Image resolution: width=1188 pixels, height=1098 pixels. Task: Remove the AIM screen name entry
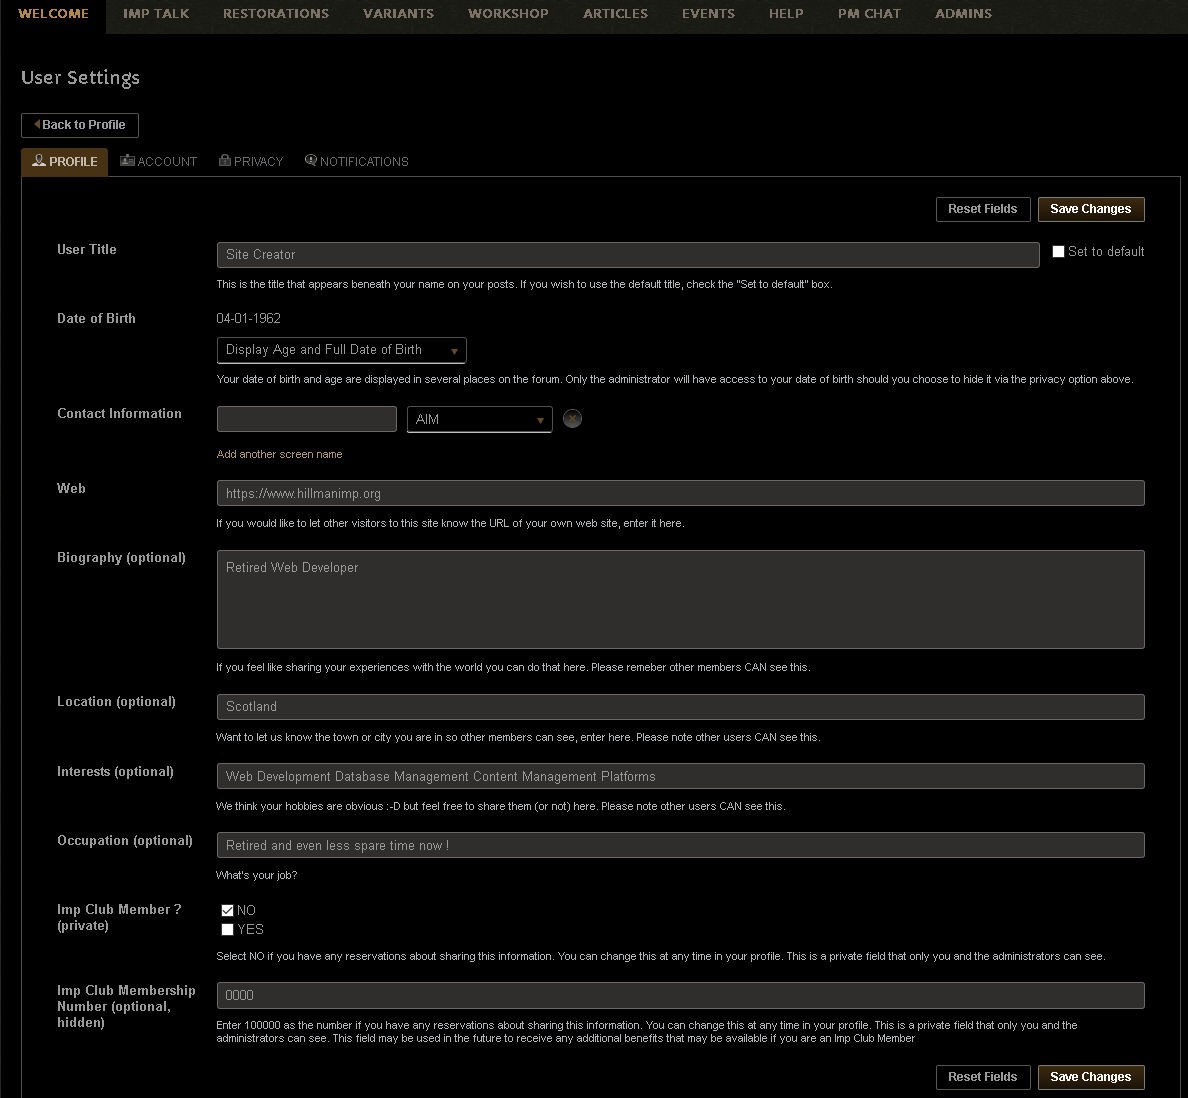coord(572,419)
